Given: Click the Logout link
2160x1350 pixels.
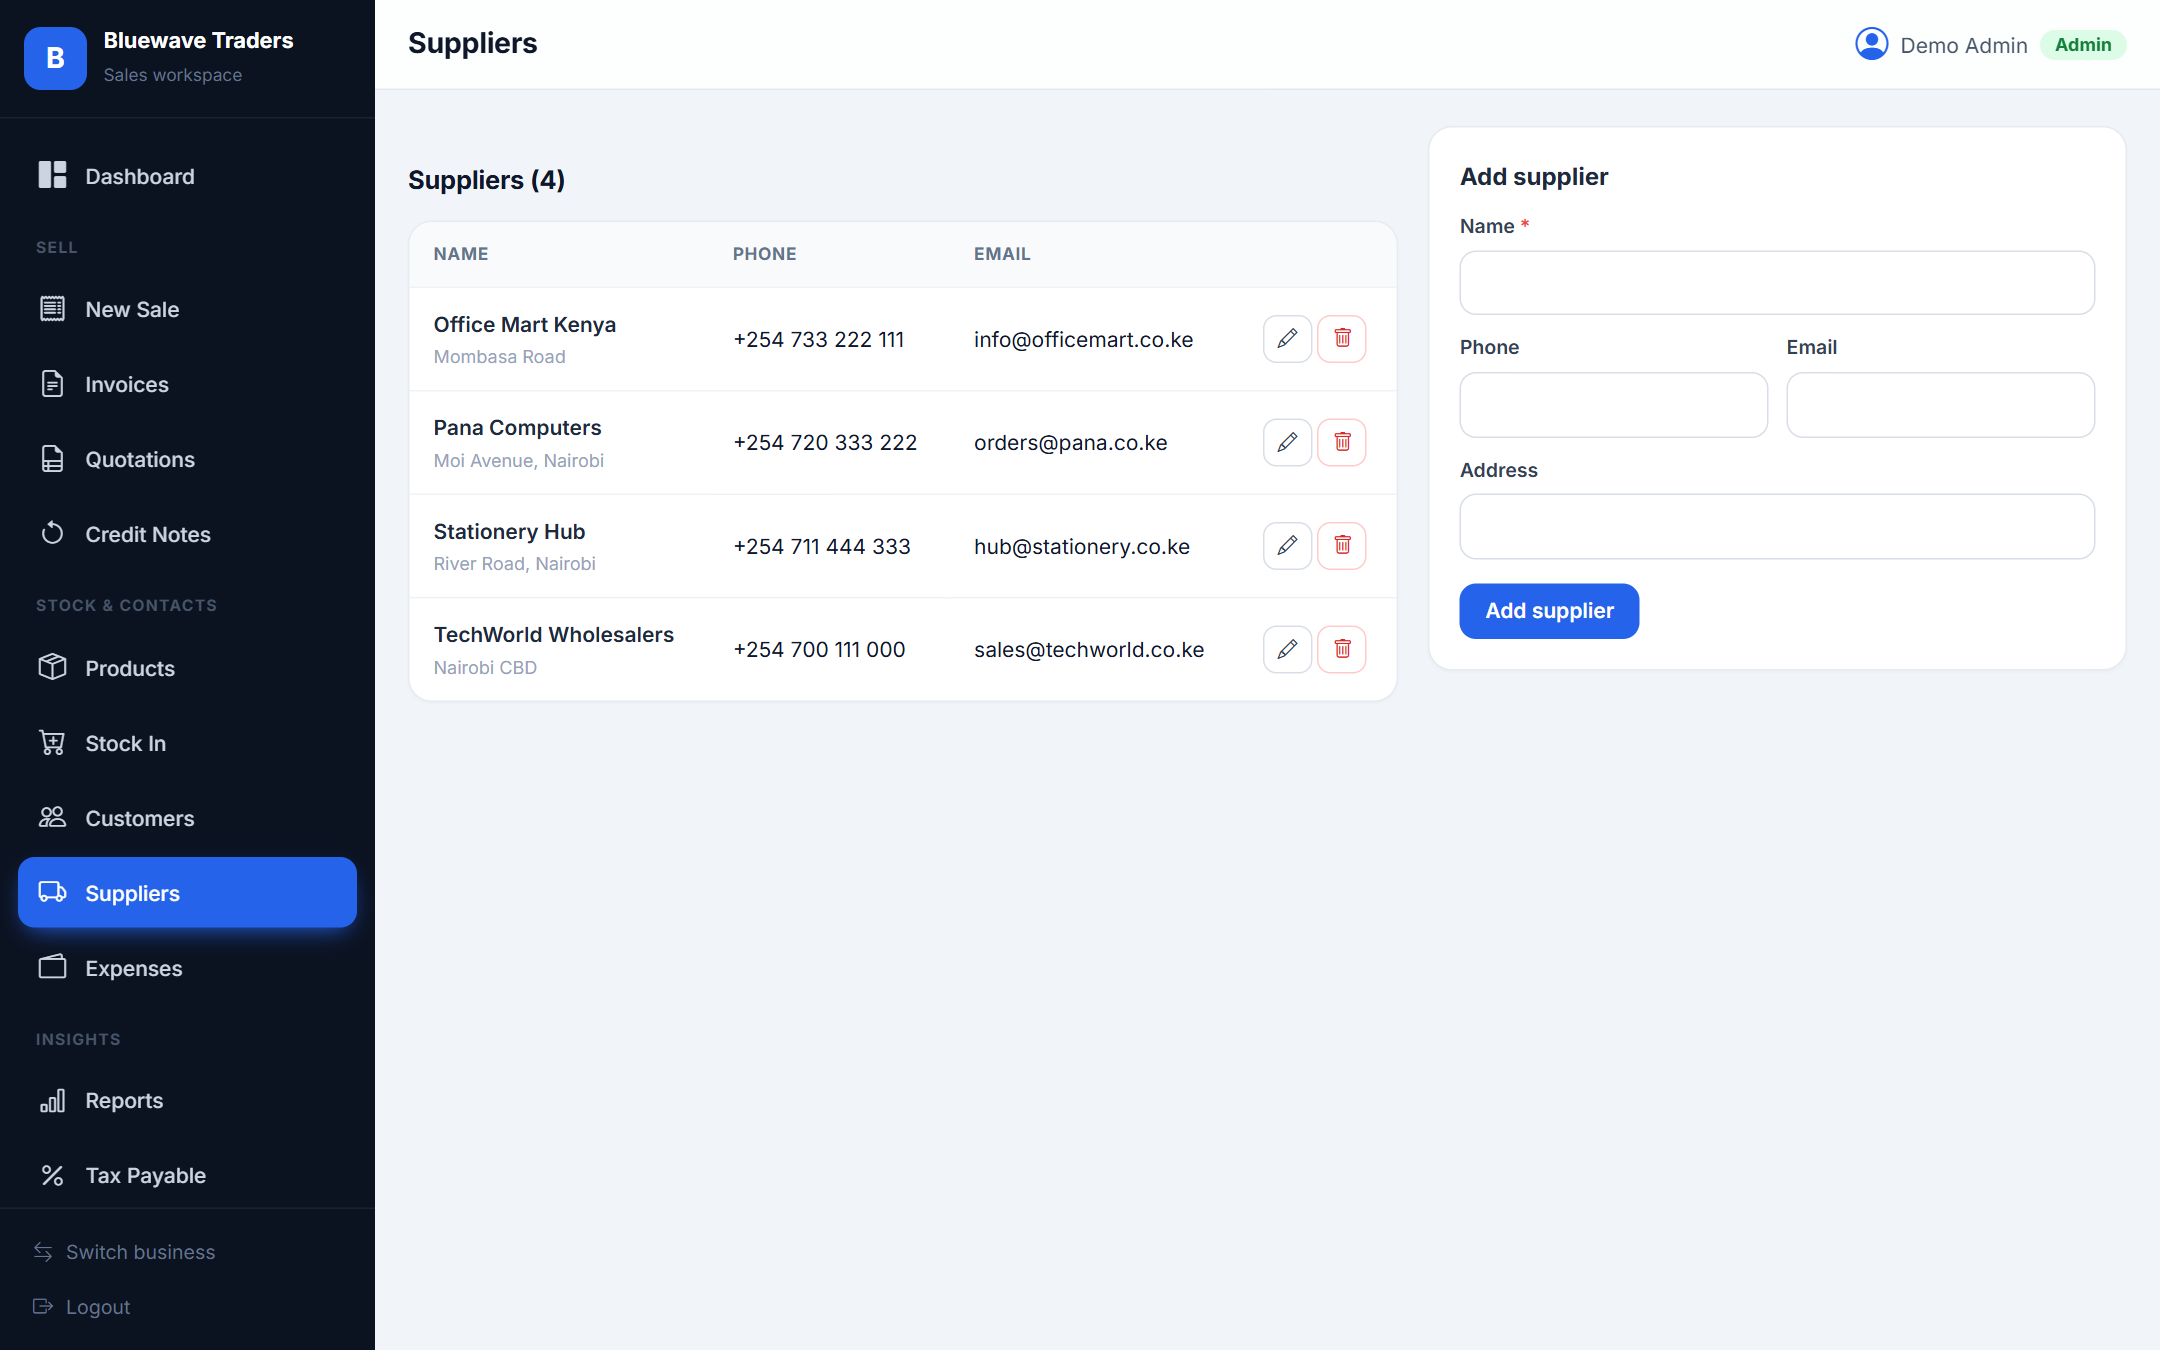Looking at the screenshot, I should point(82,1307).
